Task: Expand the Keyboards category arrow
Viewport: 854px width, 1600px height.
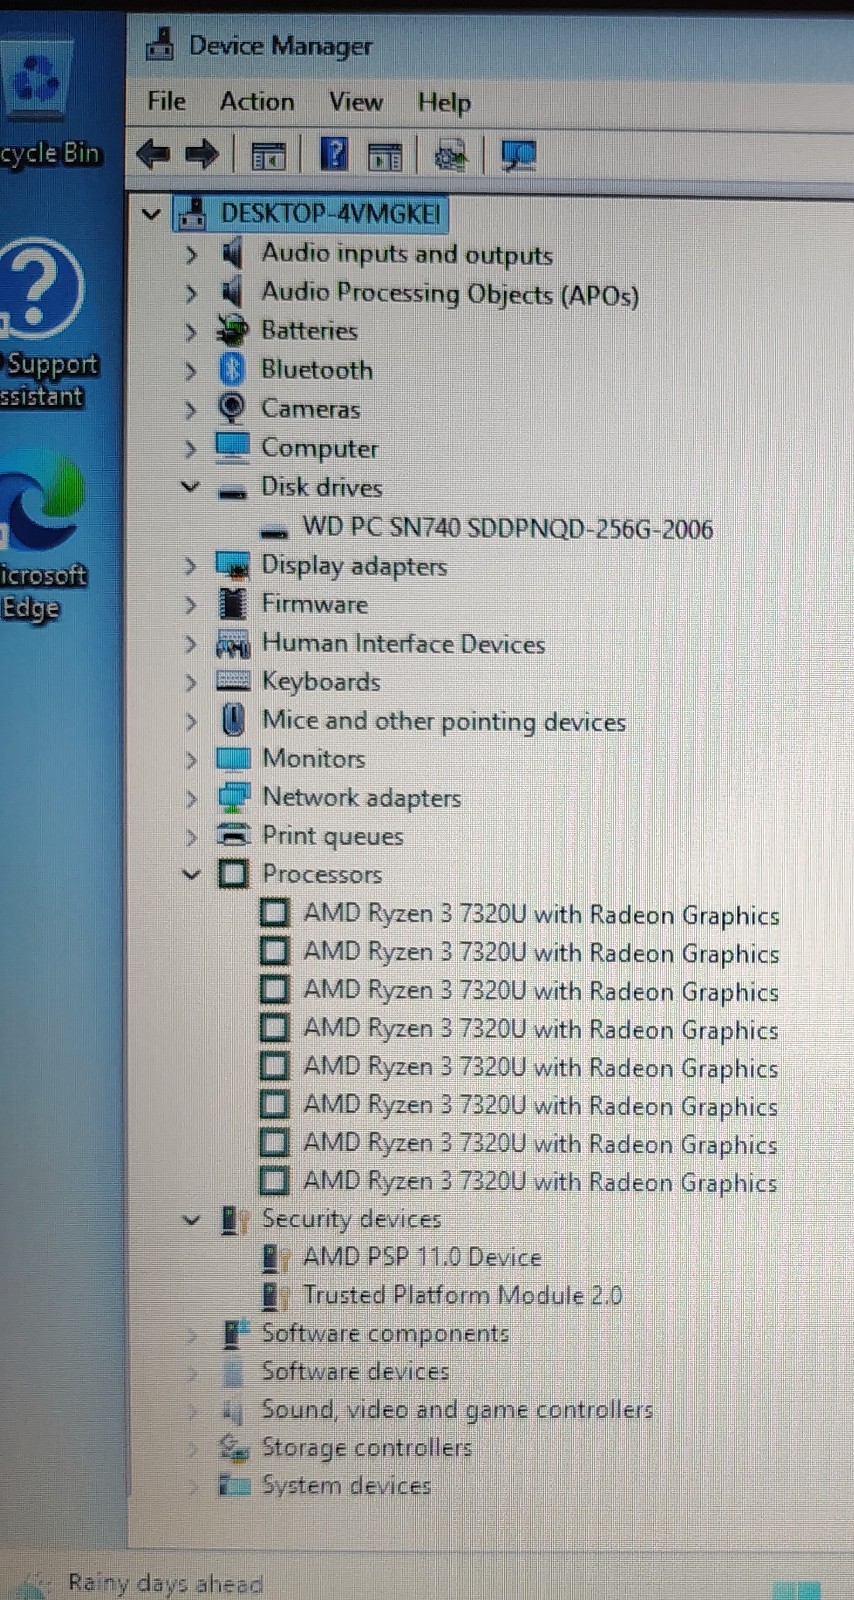Action: point(190,681)
